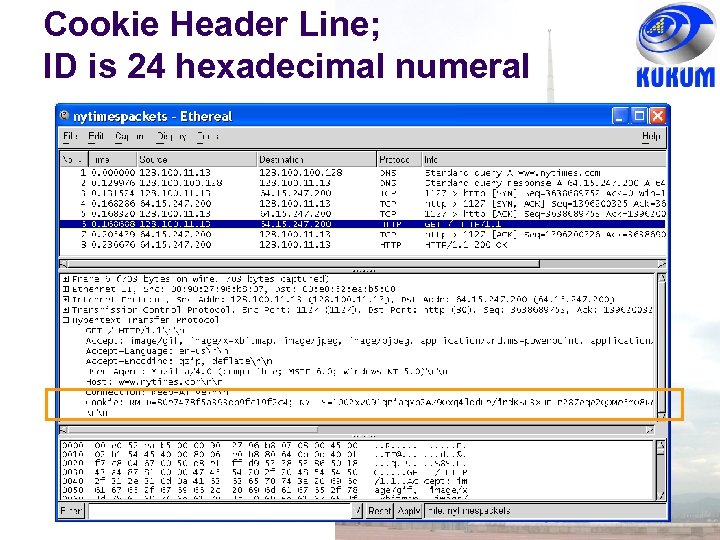
Task: Click the Ethereal title bar app icon
Action: tap(64, 115)
